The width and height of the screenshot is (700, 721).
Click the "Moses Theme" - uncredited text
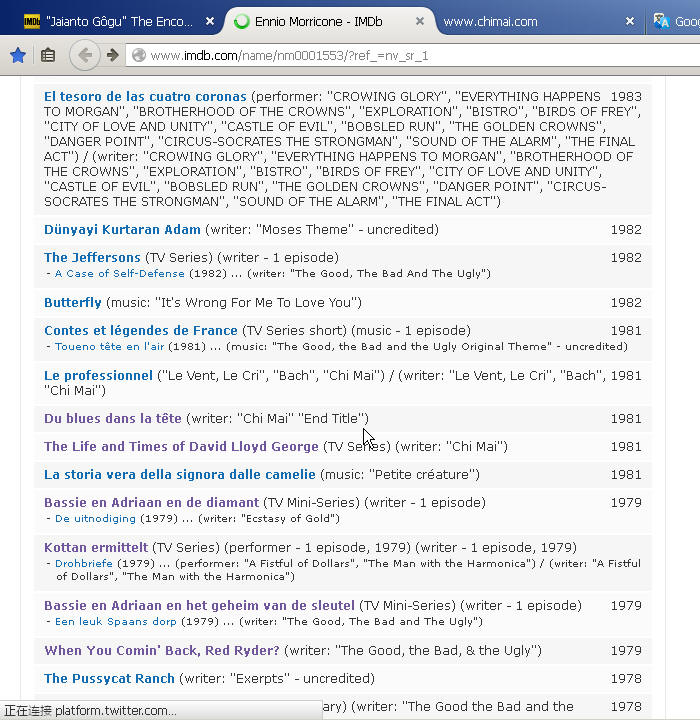pyautogui.click(x=345, y=229)
